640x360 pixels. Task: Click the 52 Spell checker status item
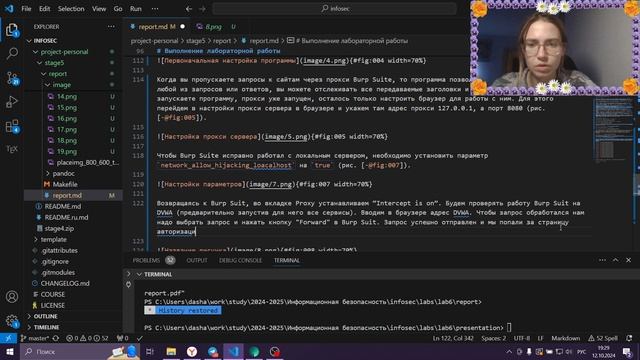pos(603,338)
